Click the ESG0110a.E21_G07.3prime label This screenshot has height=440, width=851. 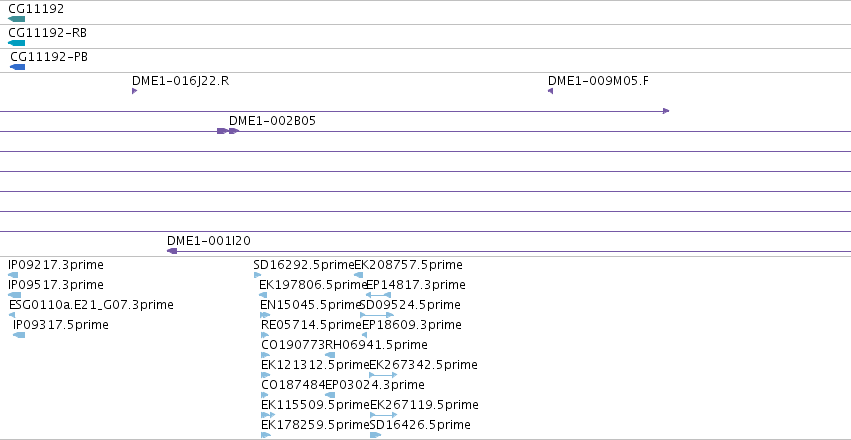click(x=92, y=305)
